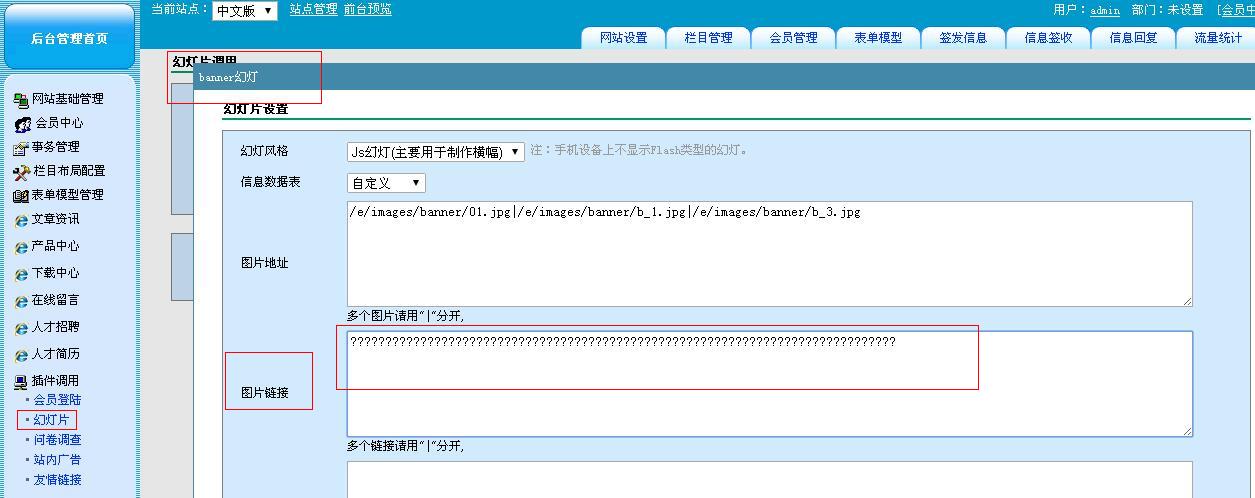Click the 事务管理 icon in sidebar
This screenshot has width=1255, height=498.
[x=20, y=148]
